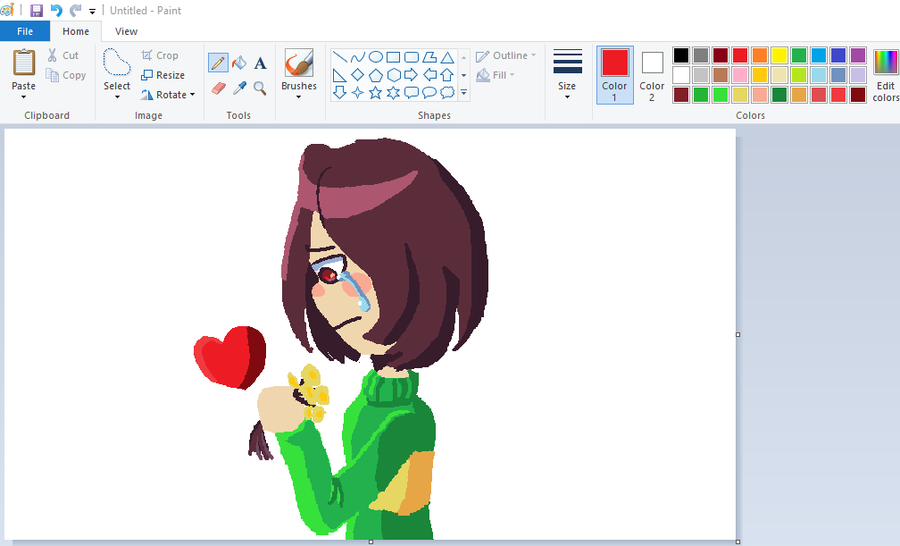Click the Edit colors button
Image resolution: width=900 pixels, height=546 pixels.
pyautogui.click(x=886, y=76)
